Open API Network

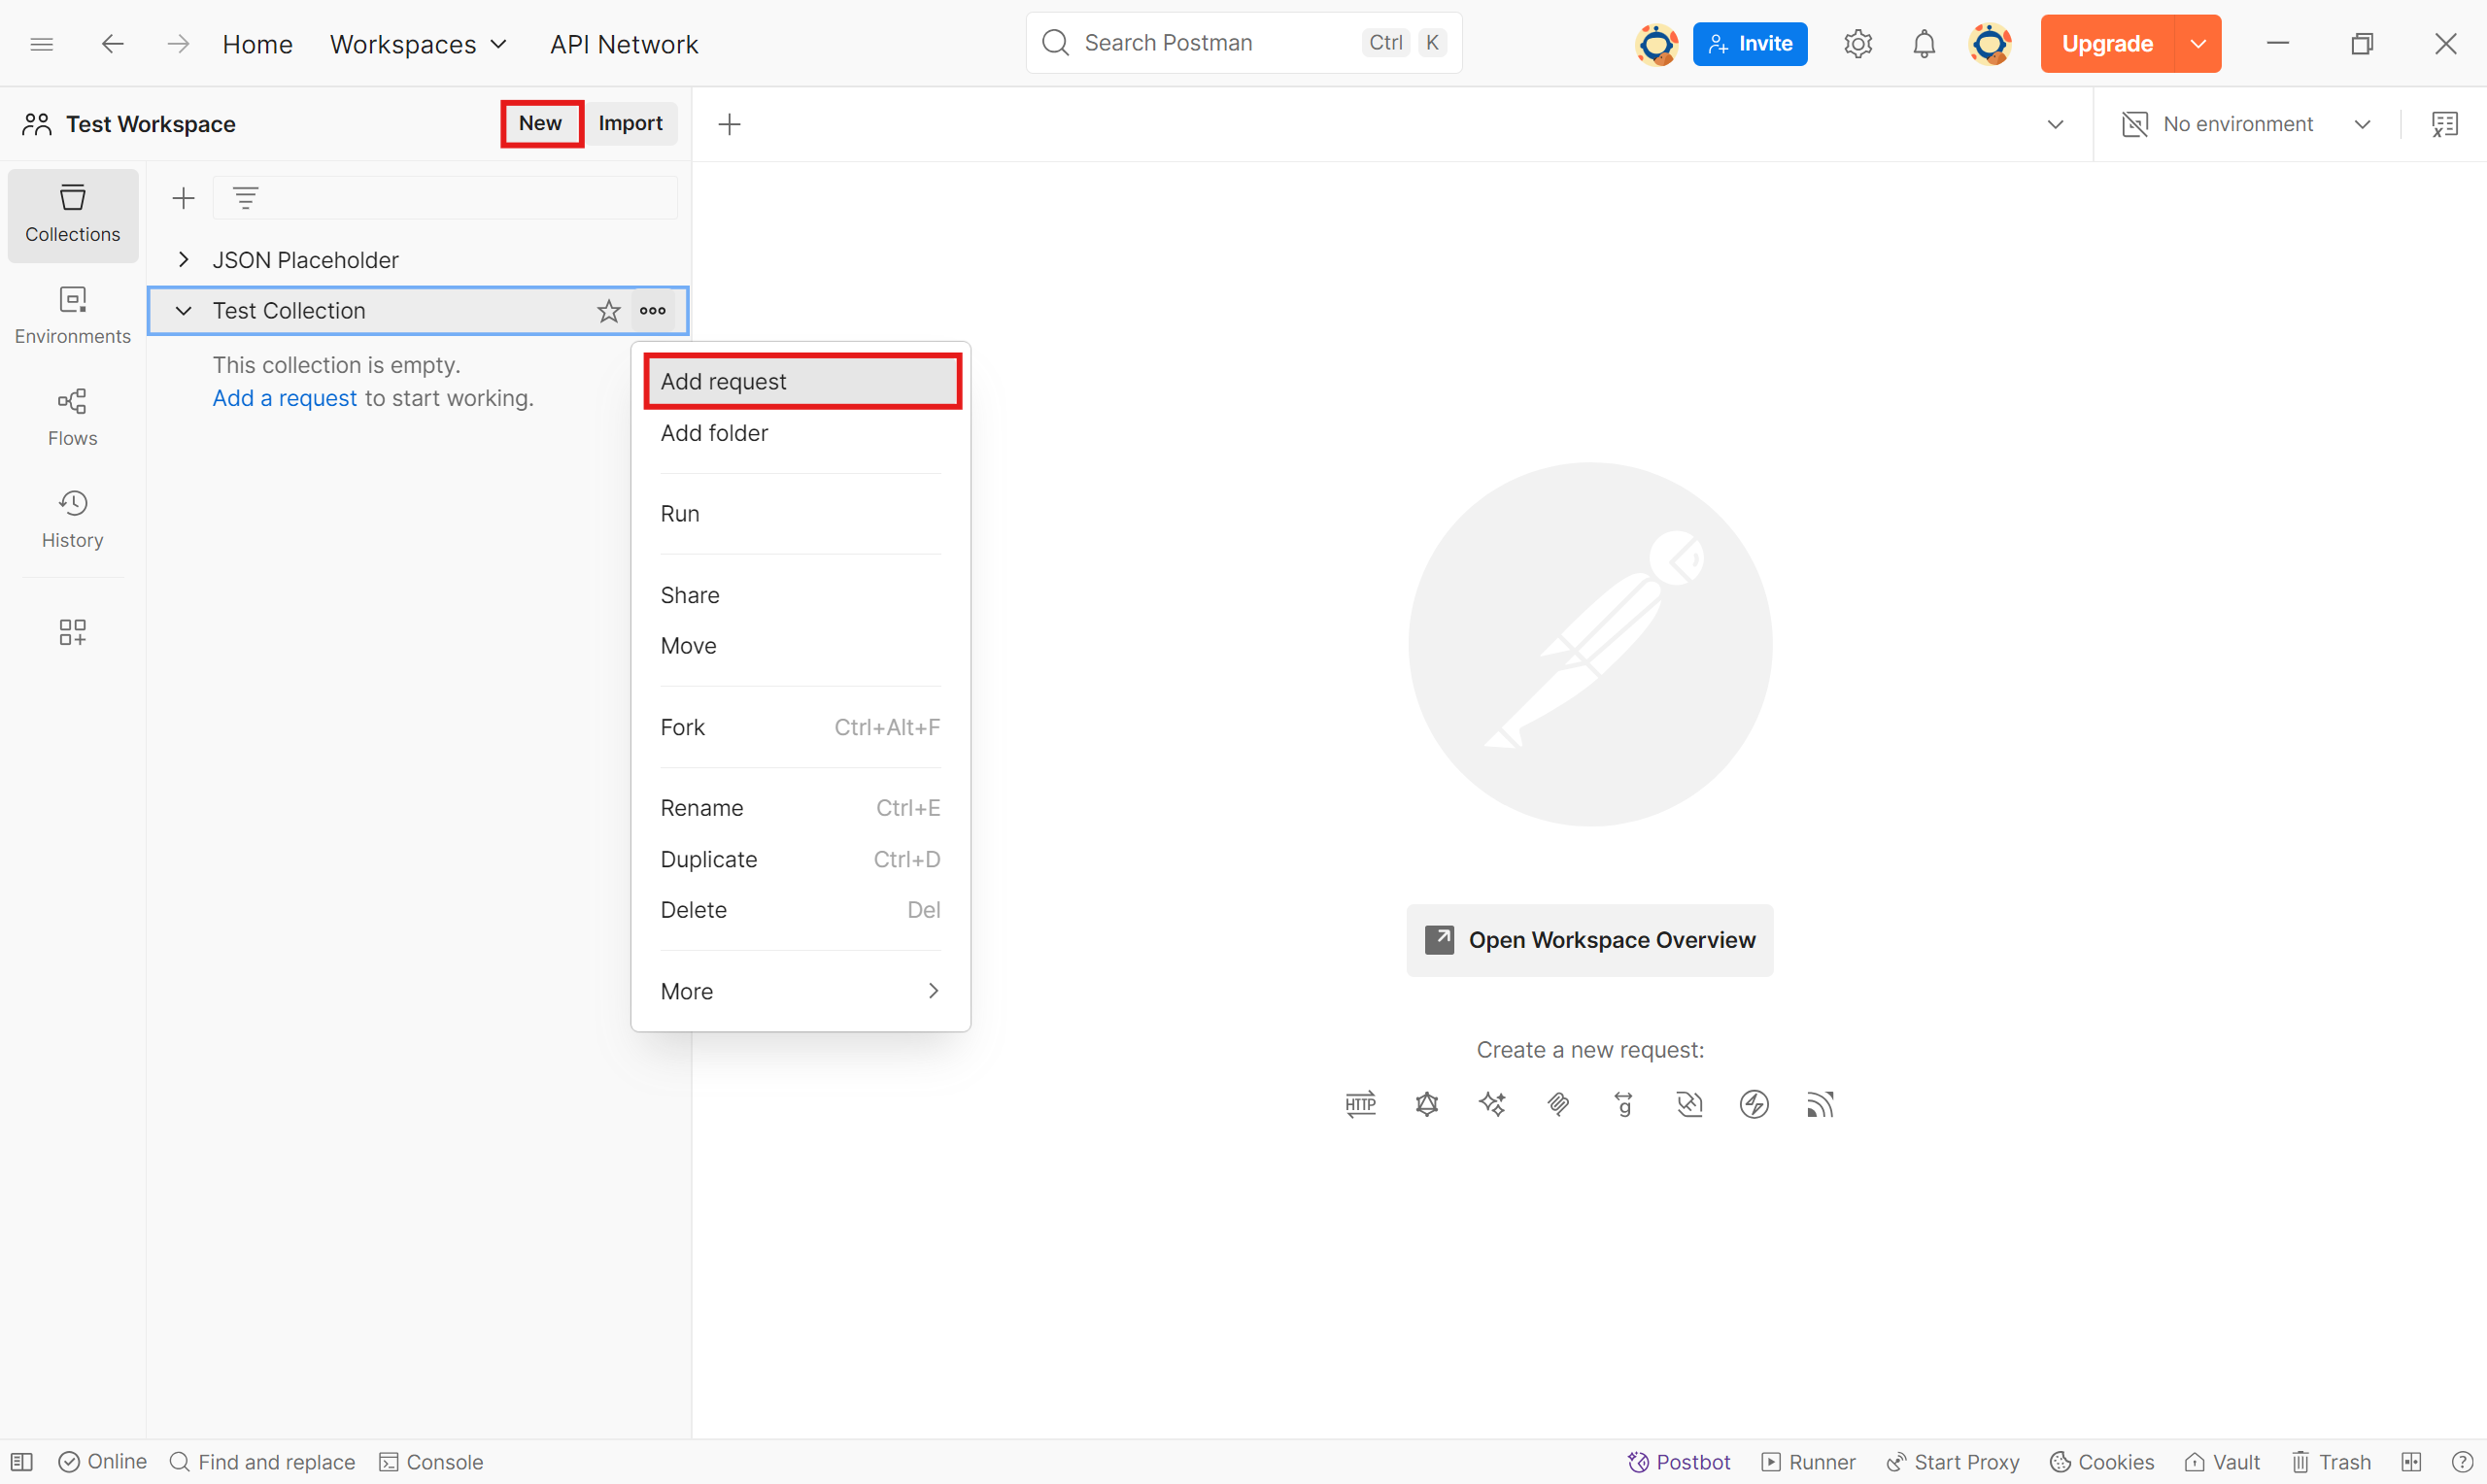(624, 44)
